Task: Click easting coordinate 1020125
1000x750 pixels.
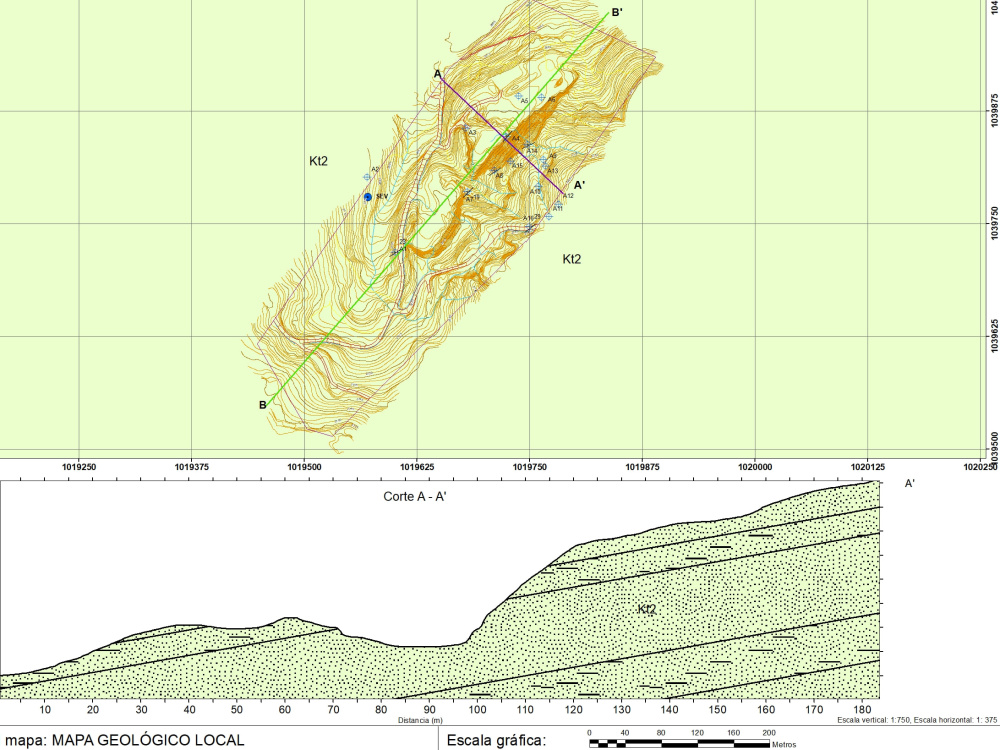Action: [867, 467]
